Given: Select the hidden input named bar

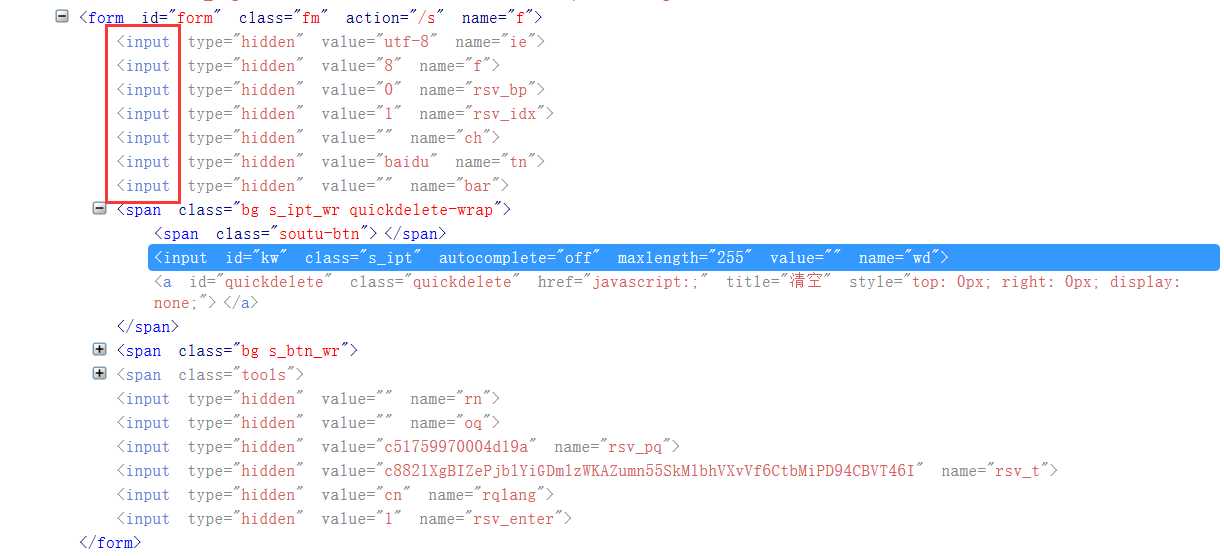Looking at the screenshot, I should pos(313,185).
